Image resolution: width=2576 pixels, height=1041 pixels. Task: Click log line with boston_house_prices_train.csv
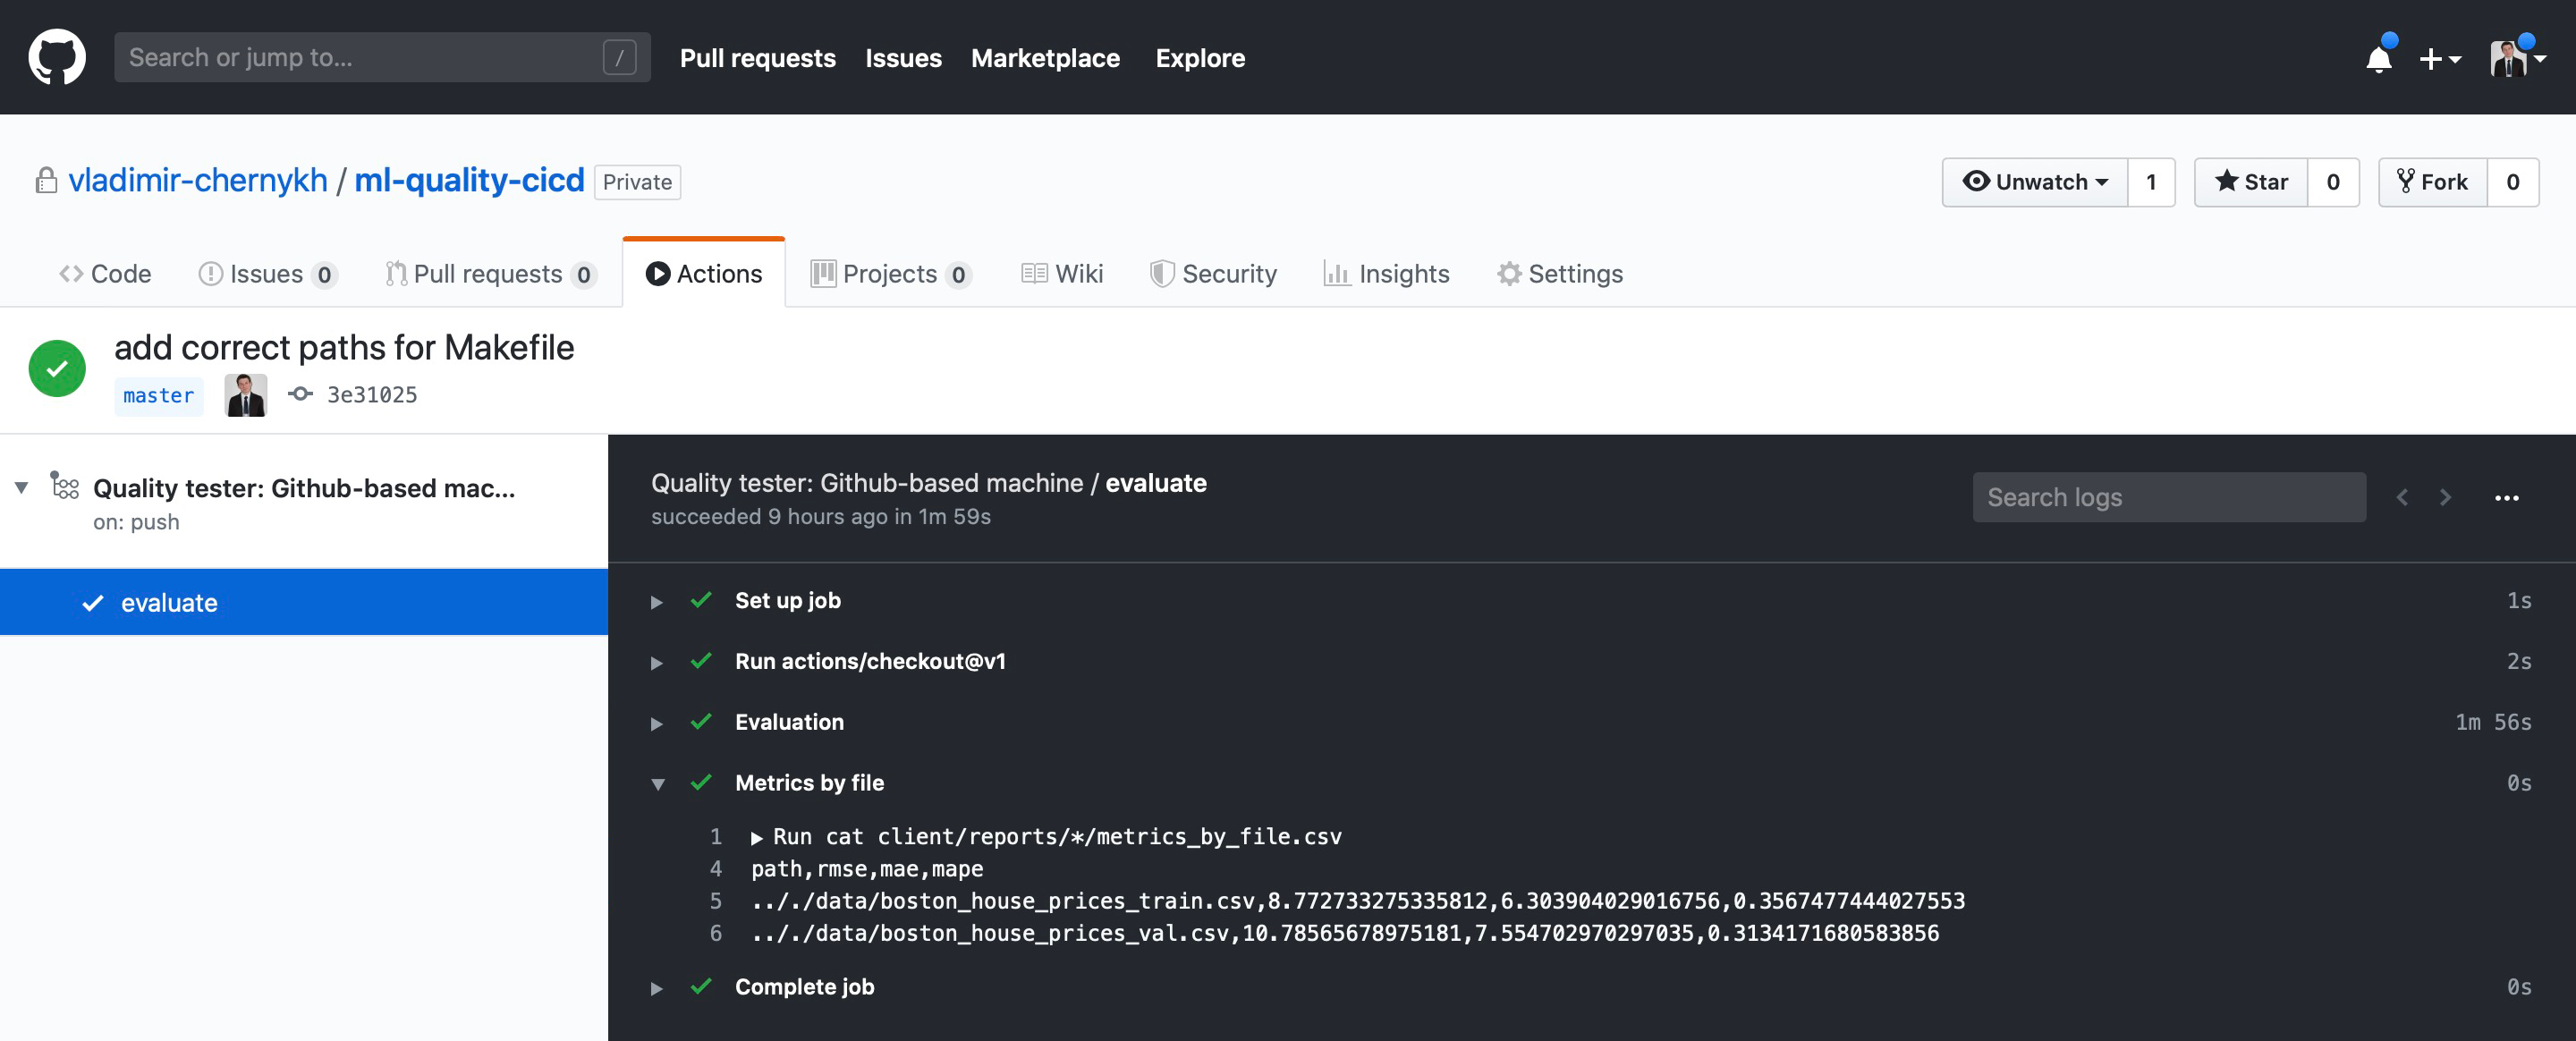pyautogui.click(x=1358, y=901)
